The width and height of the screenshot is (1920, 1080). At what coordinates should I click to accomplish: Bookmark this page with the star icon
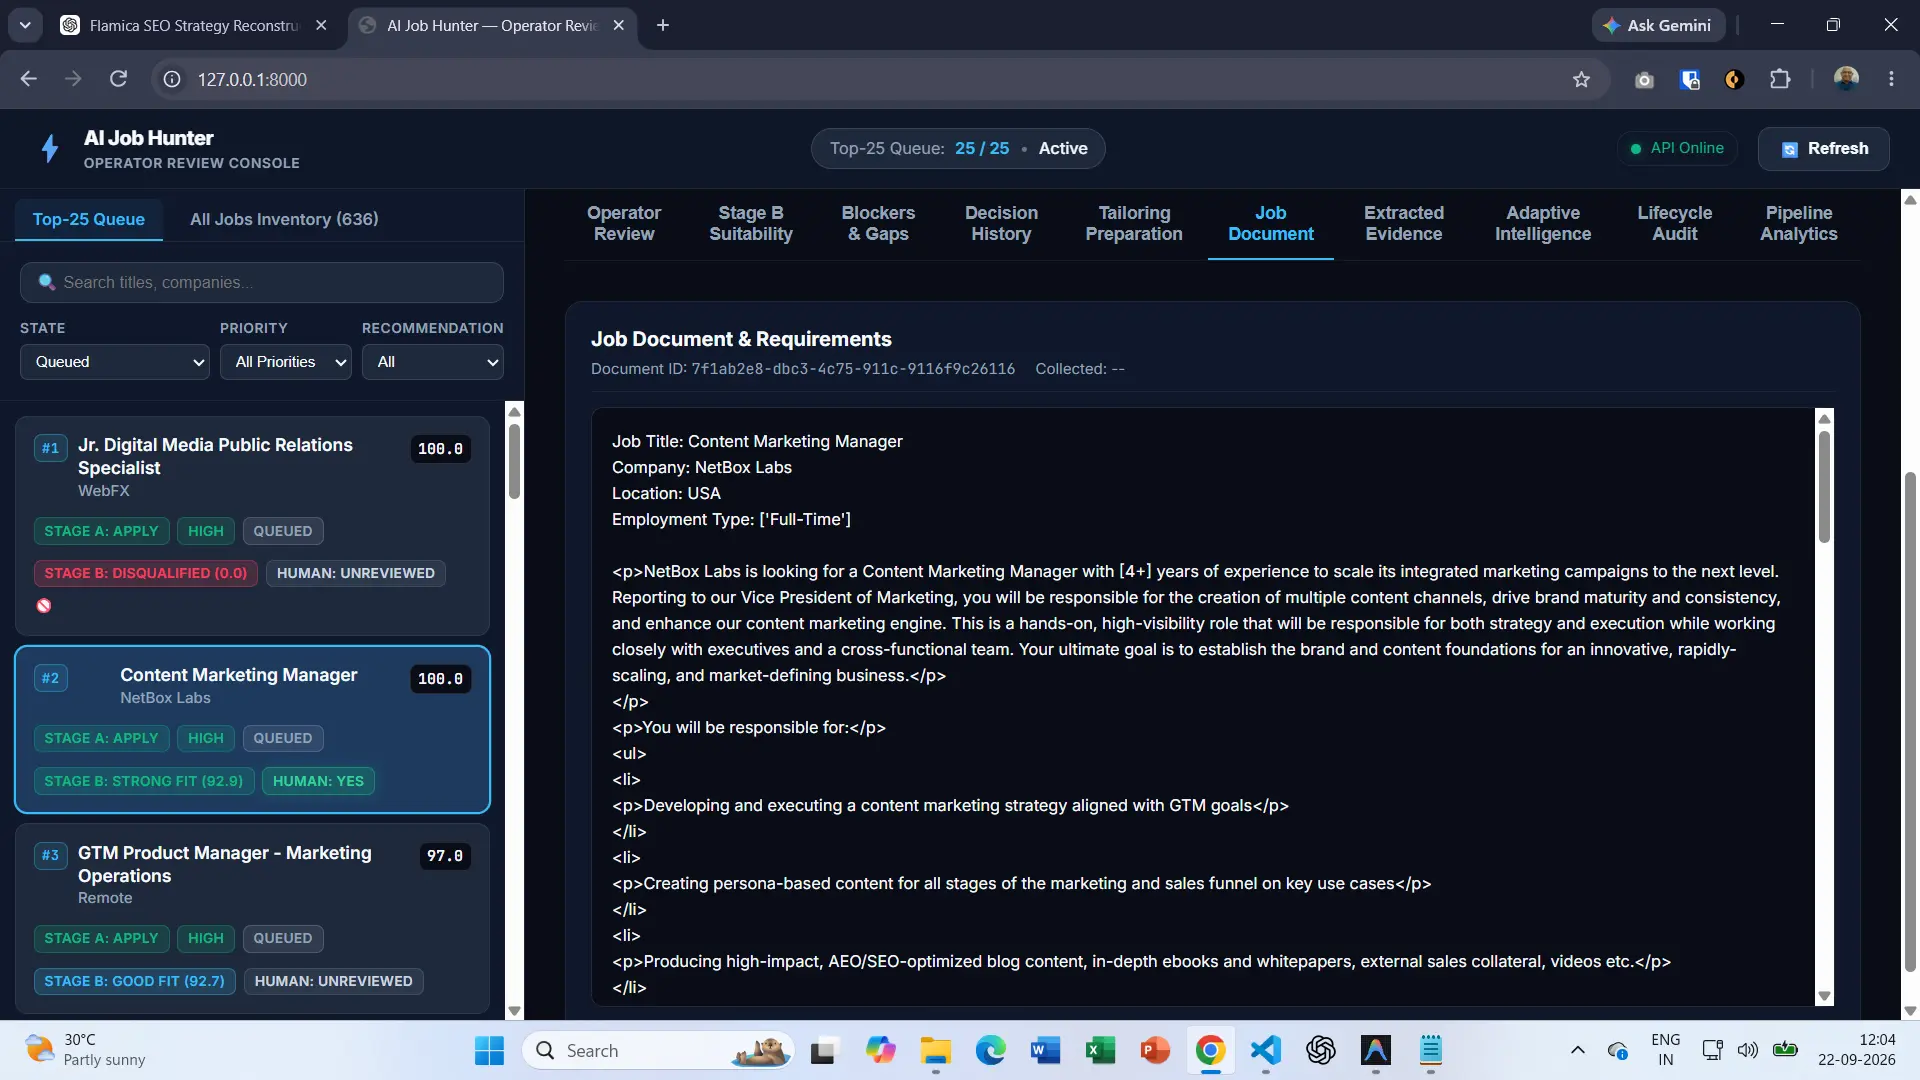1581,79
